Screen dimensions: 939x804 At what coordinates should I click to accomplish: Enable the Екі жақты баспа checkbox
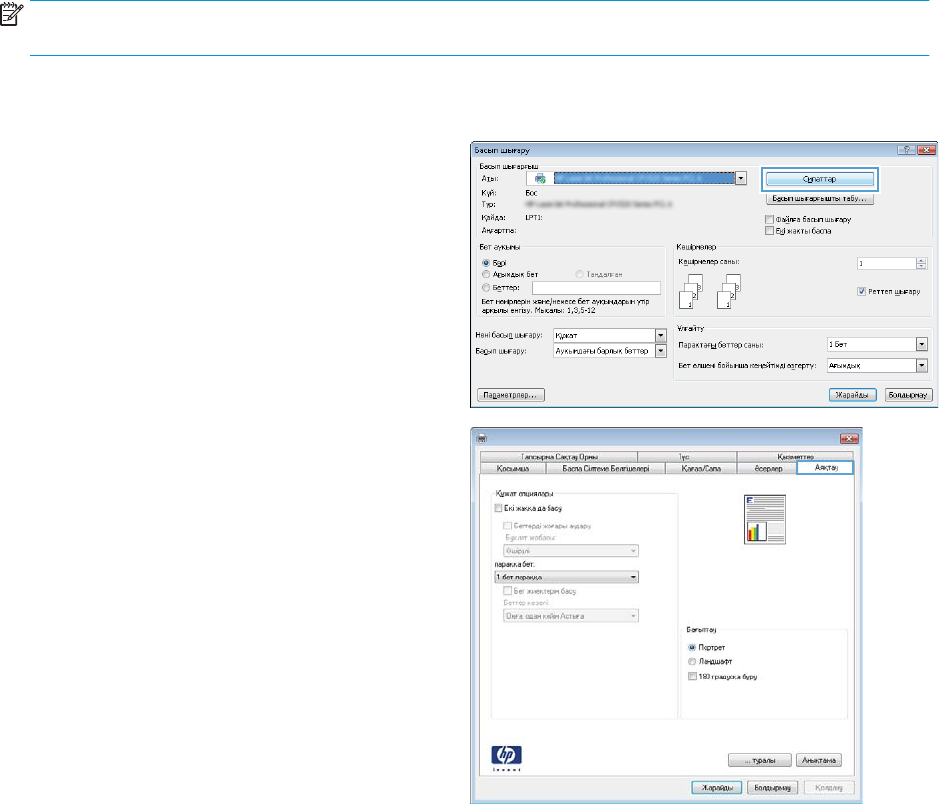[x=770, y=230]
